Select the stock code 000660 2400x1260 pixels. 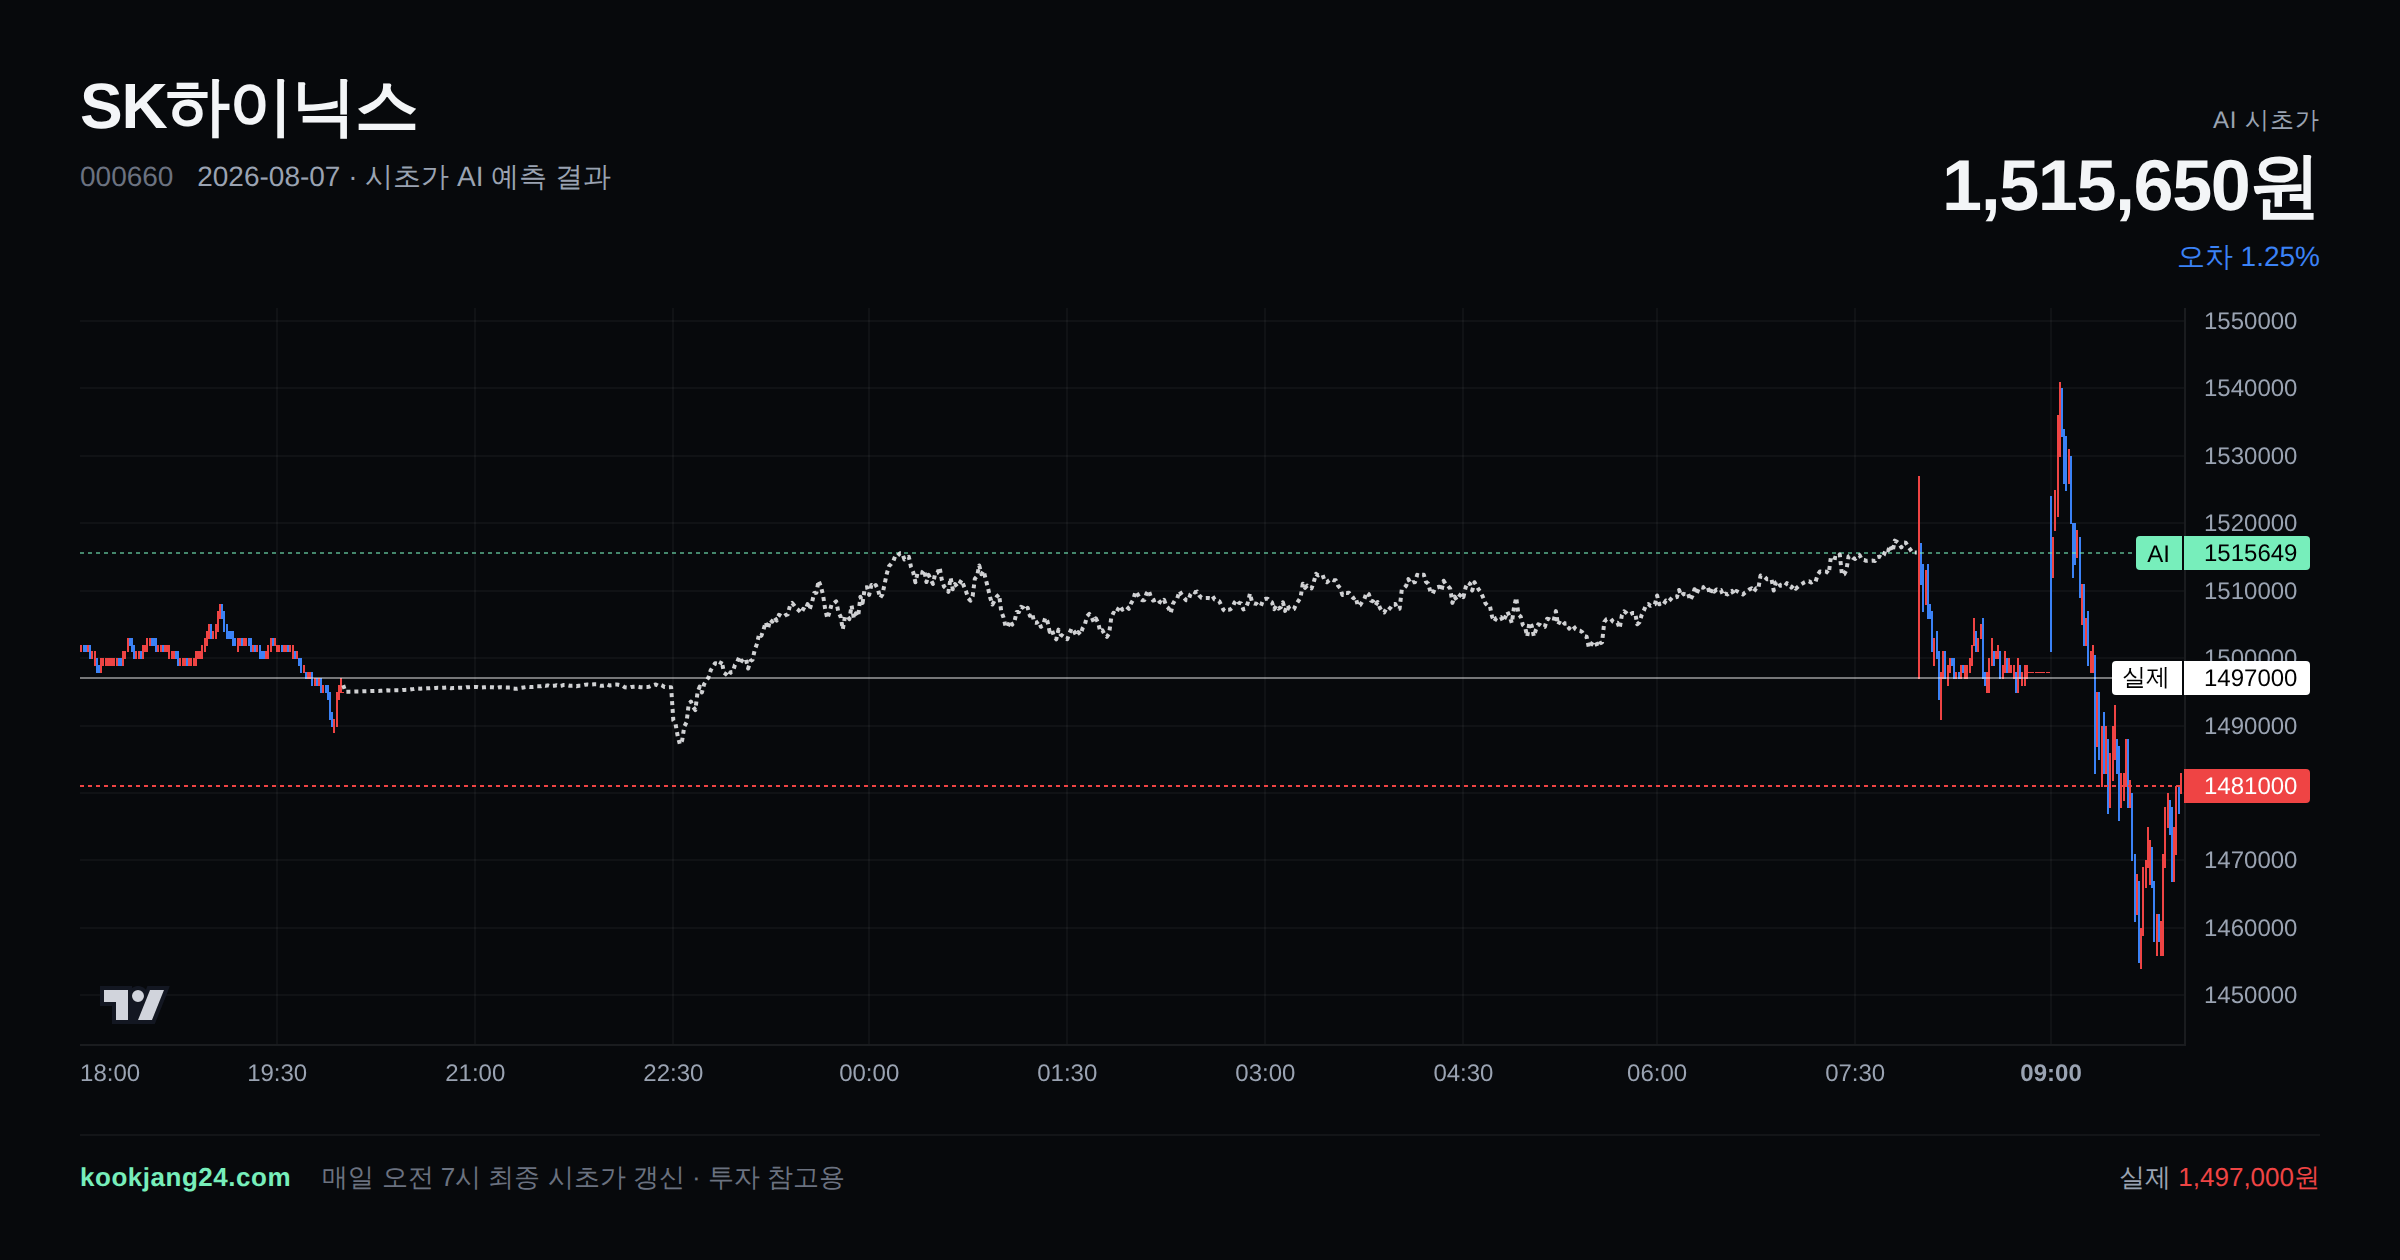coord(126,177)
